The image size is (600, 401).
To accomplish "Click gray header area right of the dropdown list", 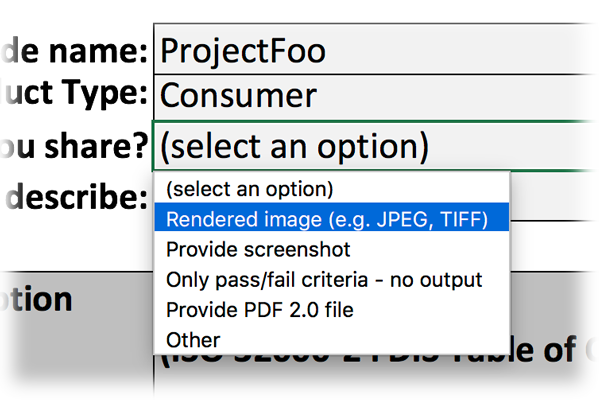I will pos(555,302).
